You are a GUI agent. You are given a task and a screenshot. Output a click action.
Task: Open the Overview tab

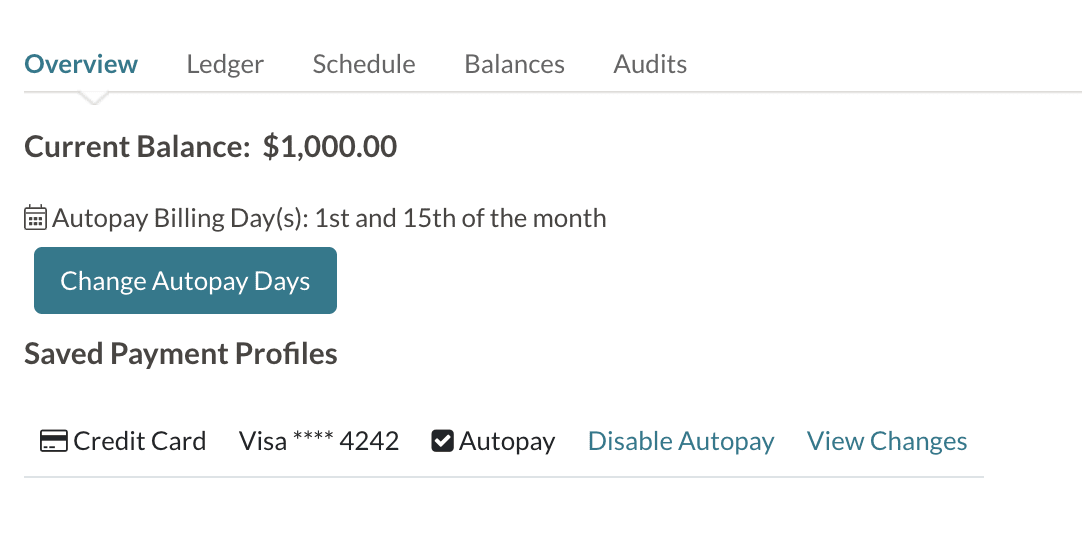point(81,64)
